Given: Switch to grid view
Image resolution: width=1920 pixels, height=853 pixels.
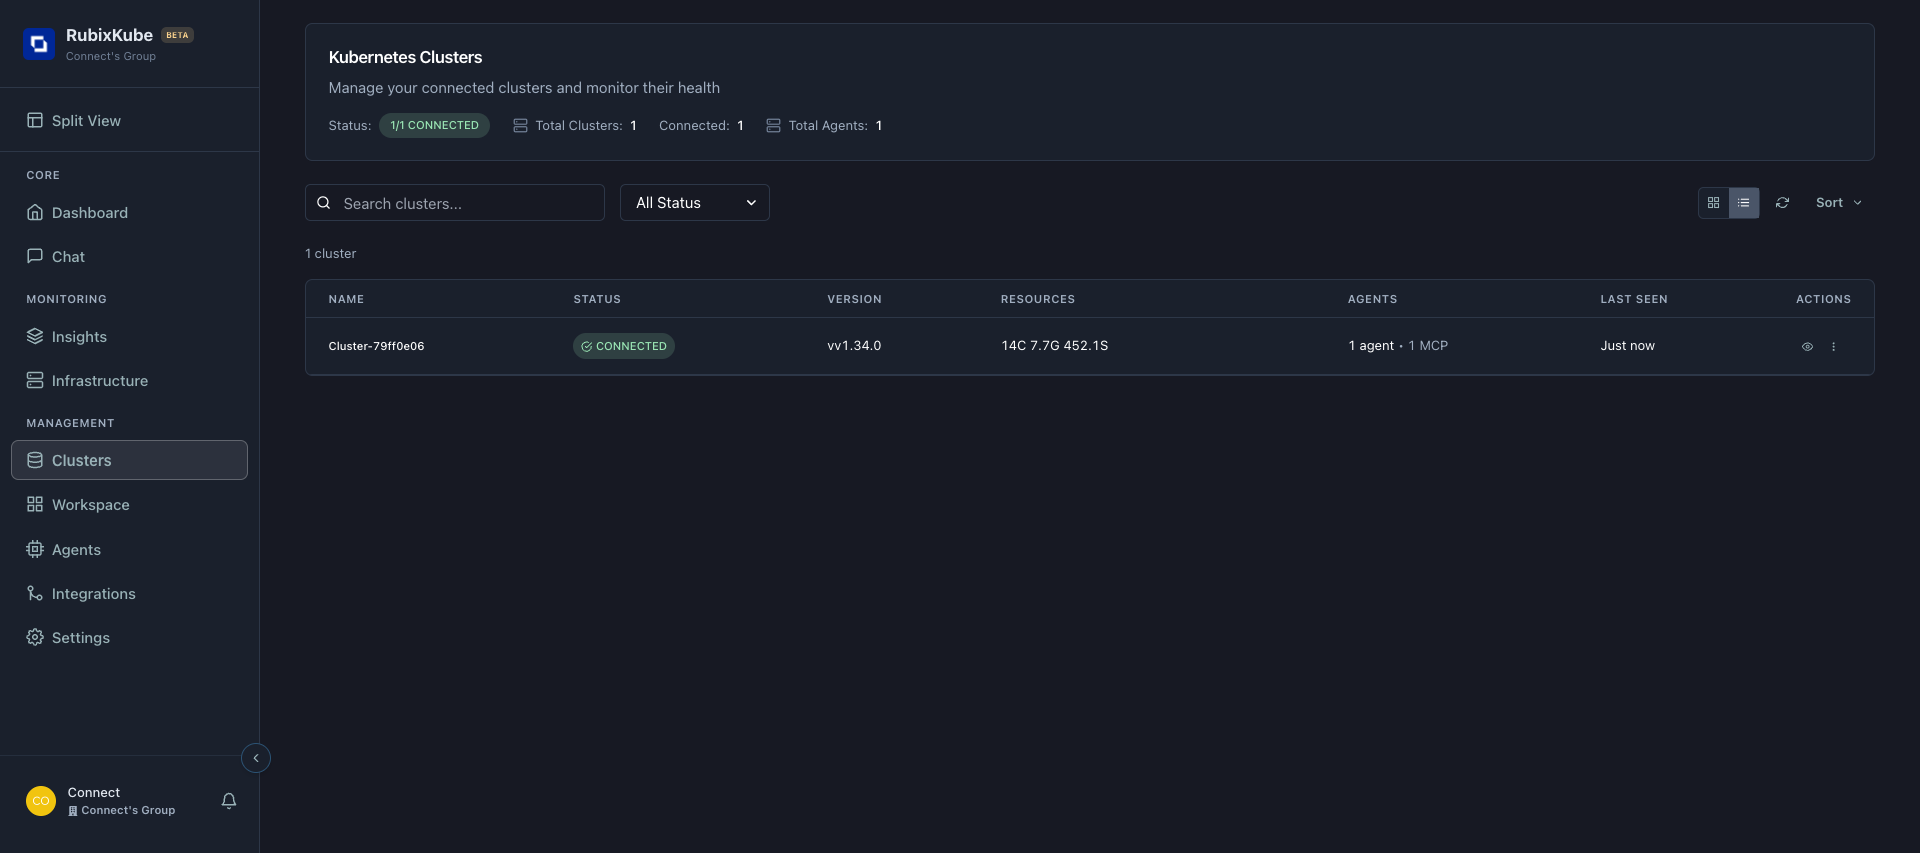Looking at the screenshot, I should (x=1714, y=203).
